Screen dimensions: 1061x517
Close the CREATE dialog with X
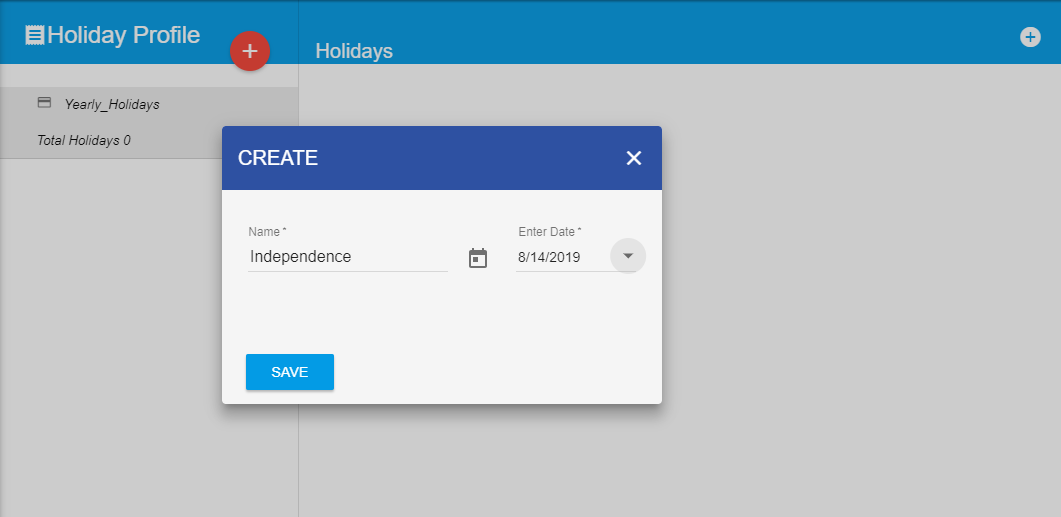tap(634, 158)
